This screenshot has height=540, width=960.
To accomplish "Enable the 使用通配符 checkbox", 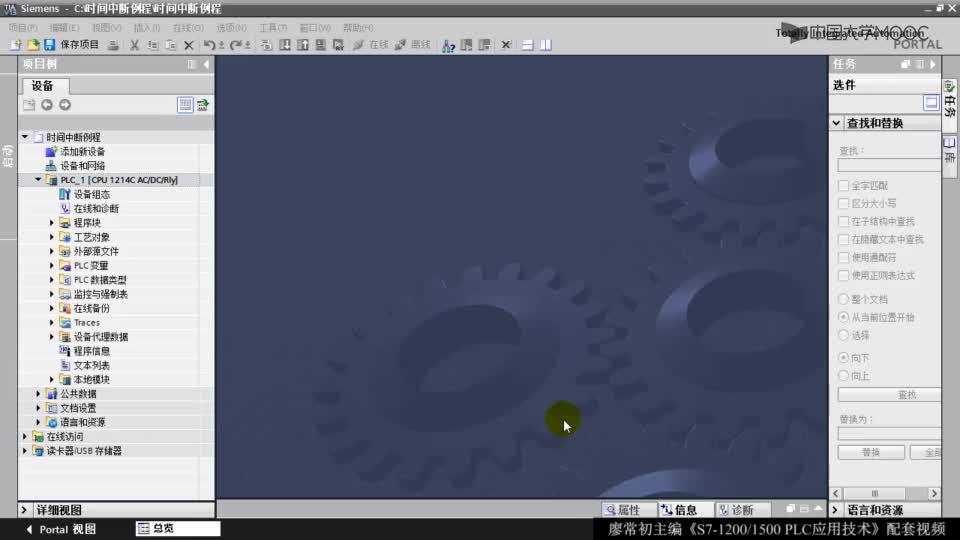I will tap(844, 257).
